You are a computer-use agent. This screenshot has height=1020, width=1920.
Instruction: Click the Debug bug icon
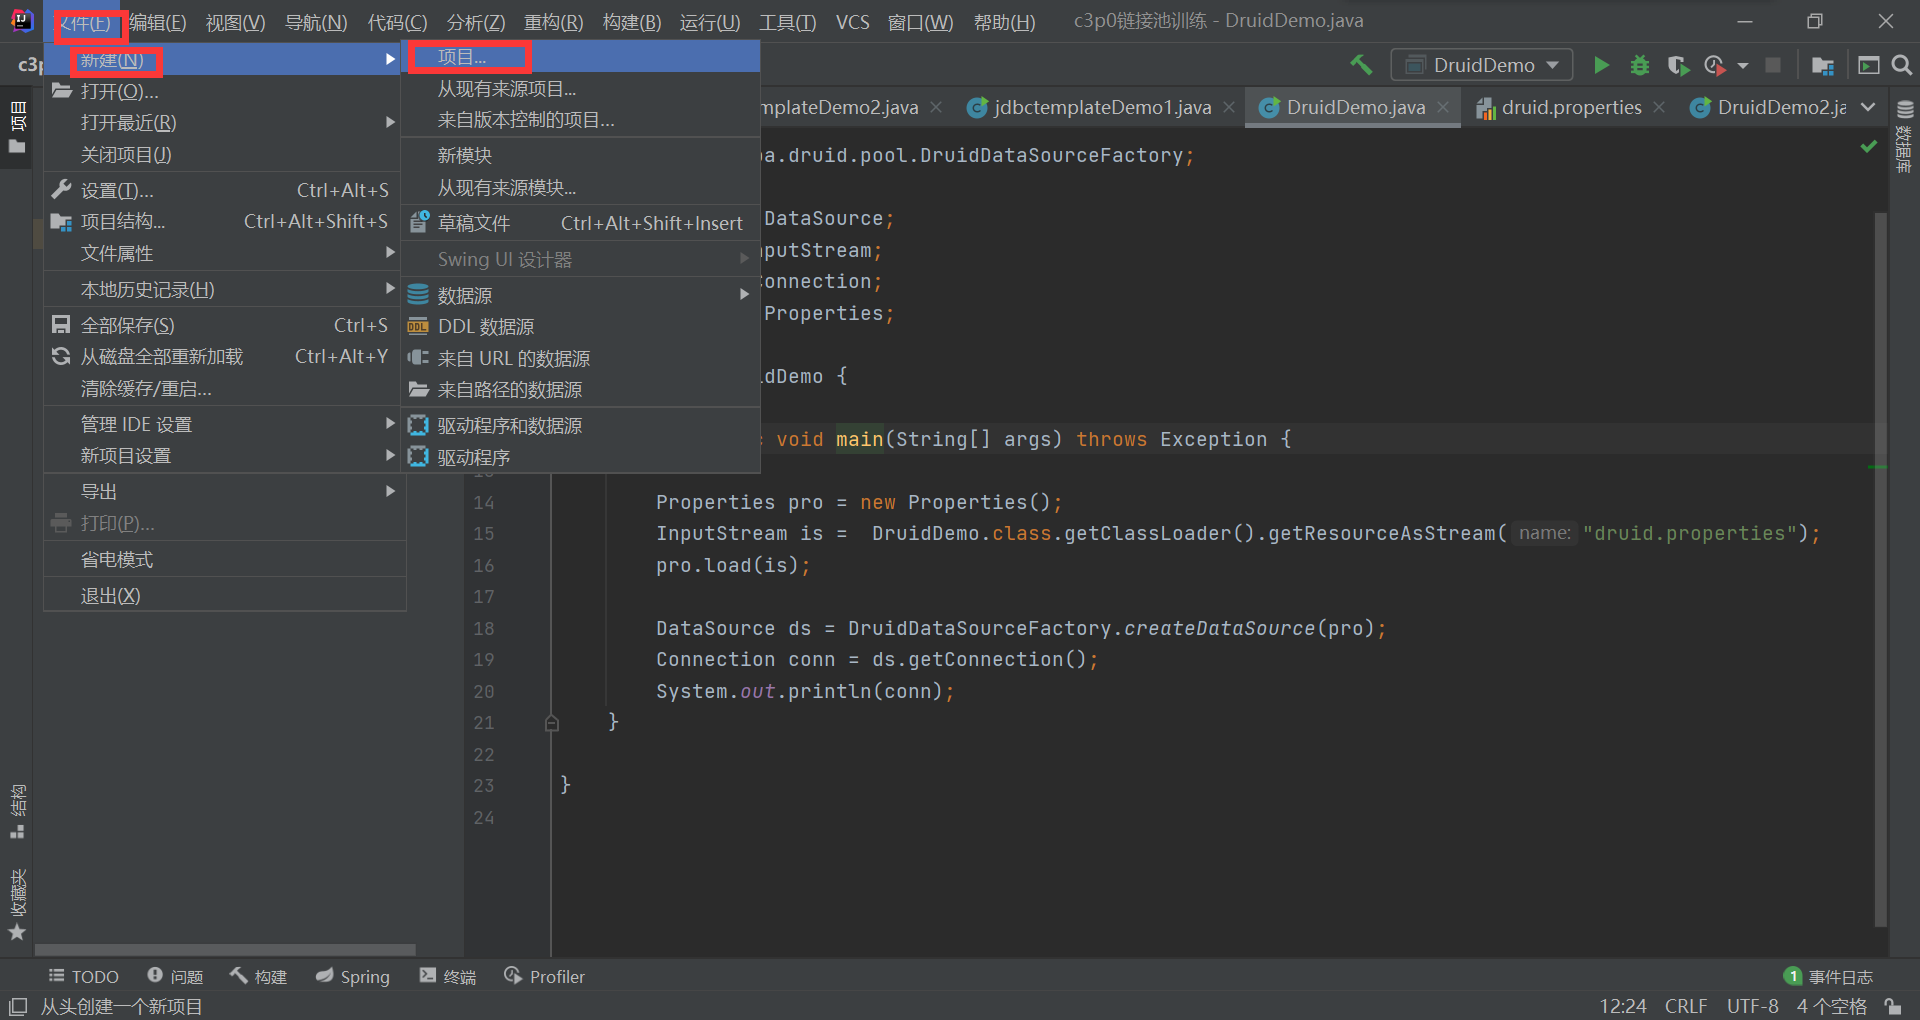[x=1640, y=65]
